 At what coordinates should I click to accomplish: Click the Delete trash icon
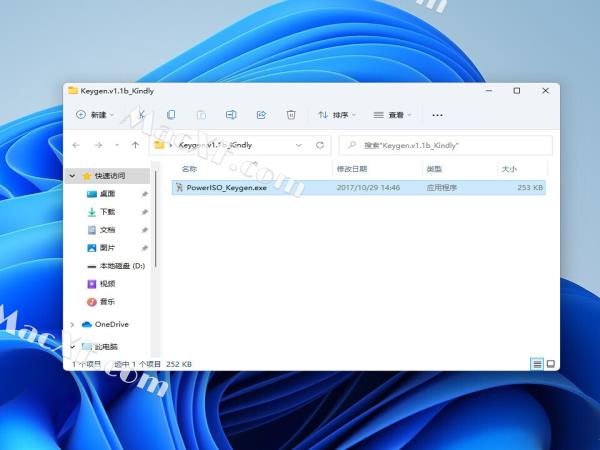tap(291, 115)
